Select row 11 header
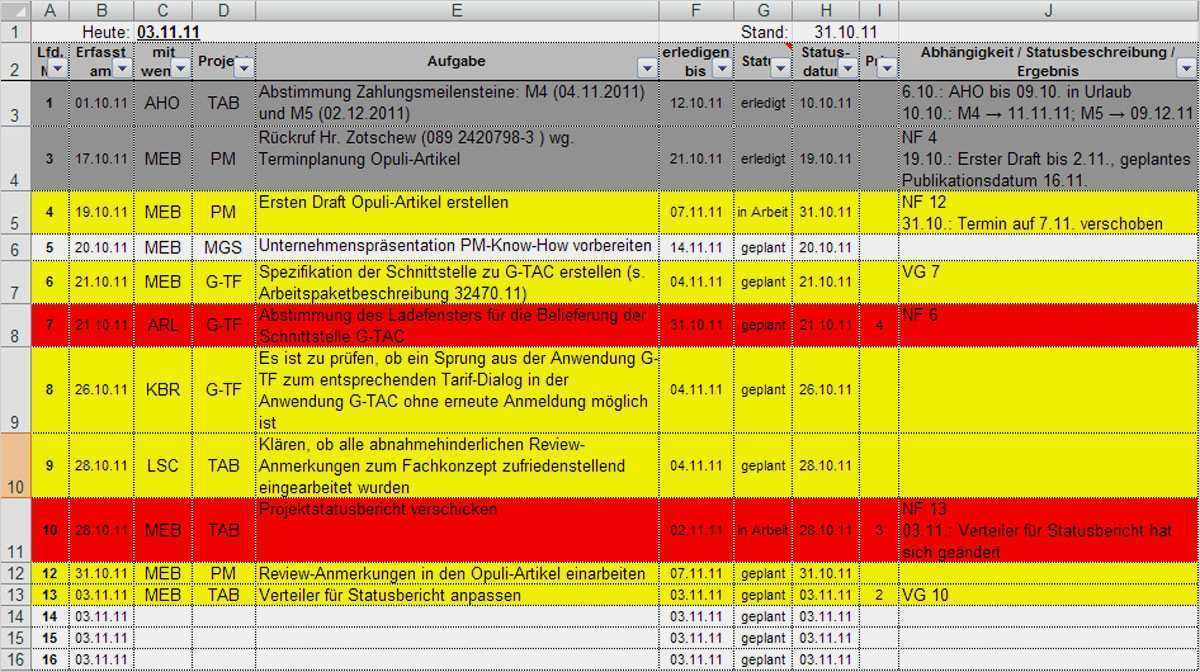This screenshot has width=1200, height=672. point(15,530)
